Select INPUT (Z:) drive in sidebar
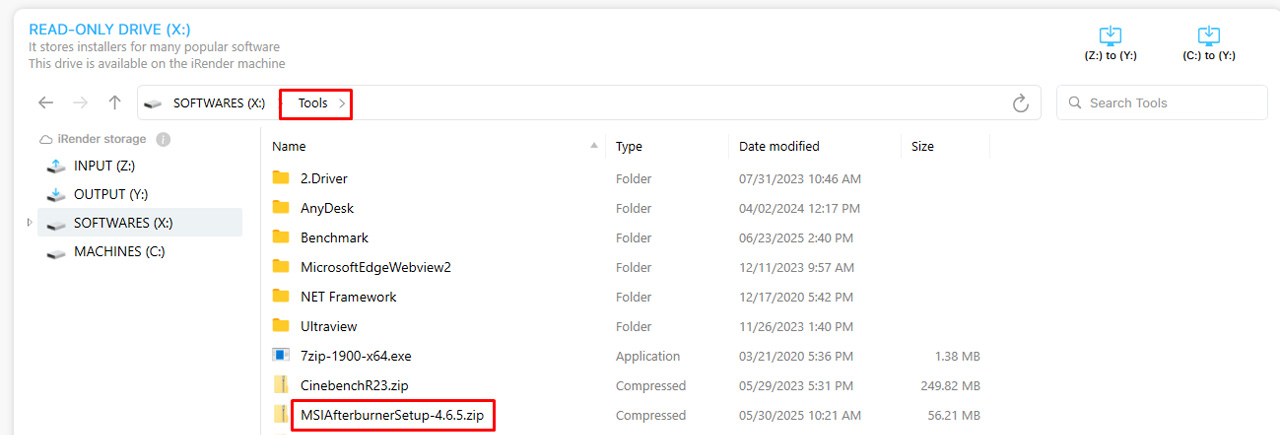Image resolution: width=1280 pixels, height=435 pixels. (x=105, y=166)
